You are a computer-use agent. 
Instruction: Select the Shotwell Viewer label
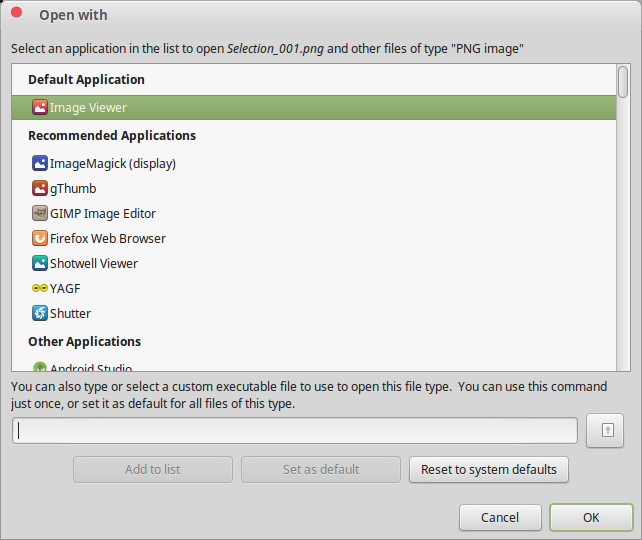pyautogui.click(x=94, y=264)
